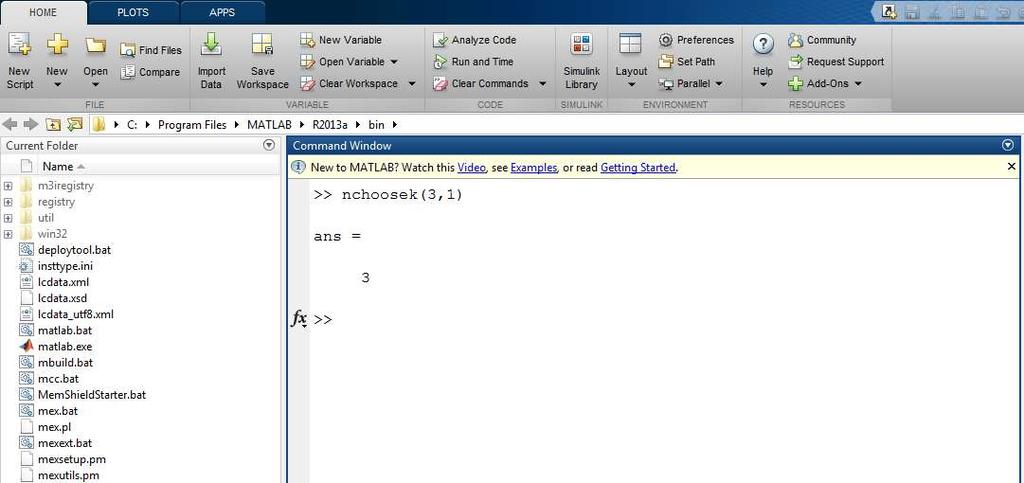Clear Workspace variables

(349, 84)
